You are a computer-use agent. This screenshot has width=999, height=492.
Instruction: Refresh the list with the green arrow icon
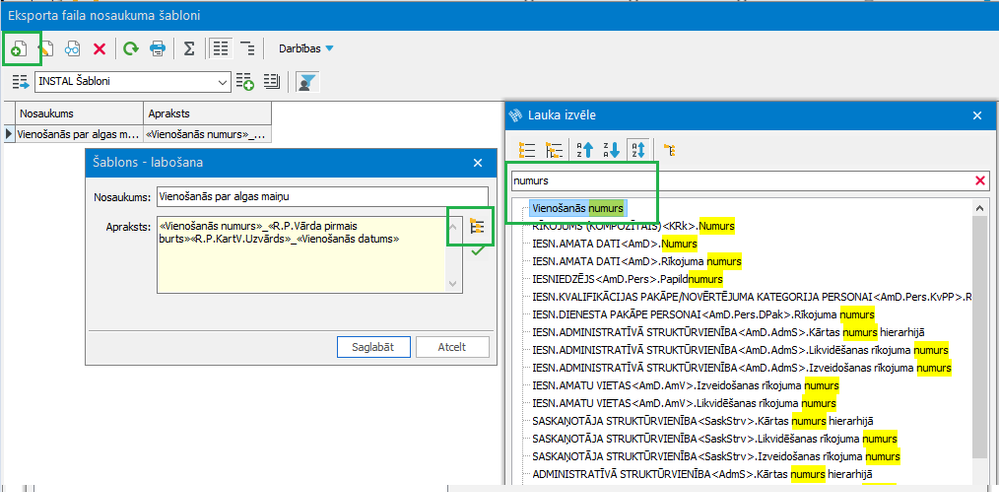click(131, 48)
